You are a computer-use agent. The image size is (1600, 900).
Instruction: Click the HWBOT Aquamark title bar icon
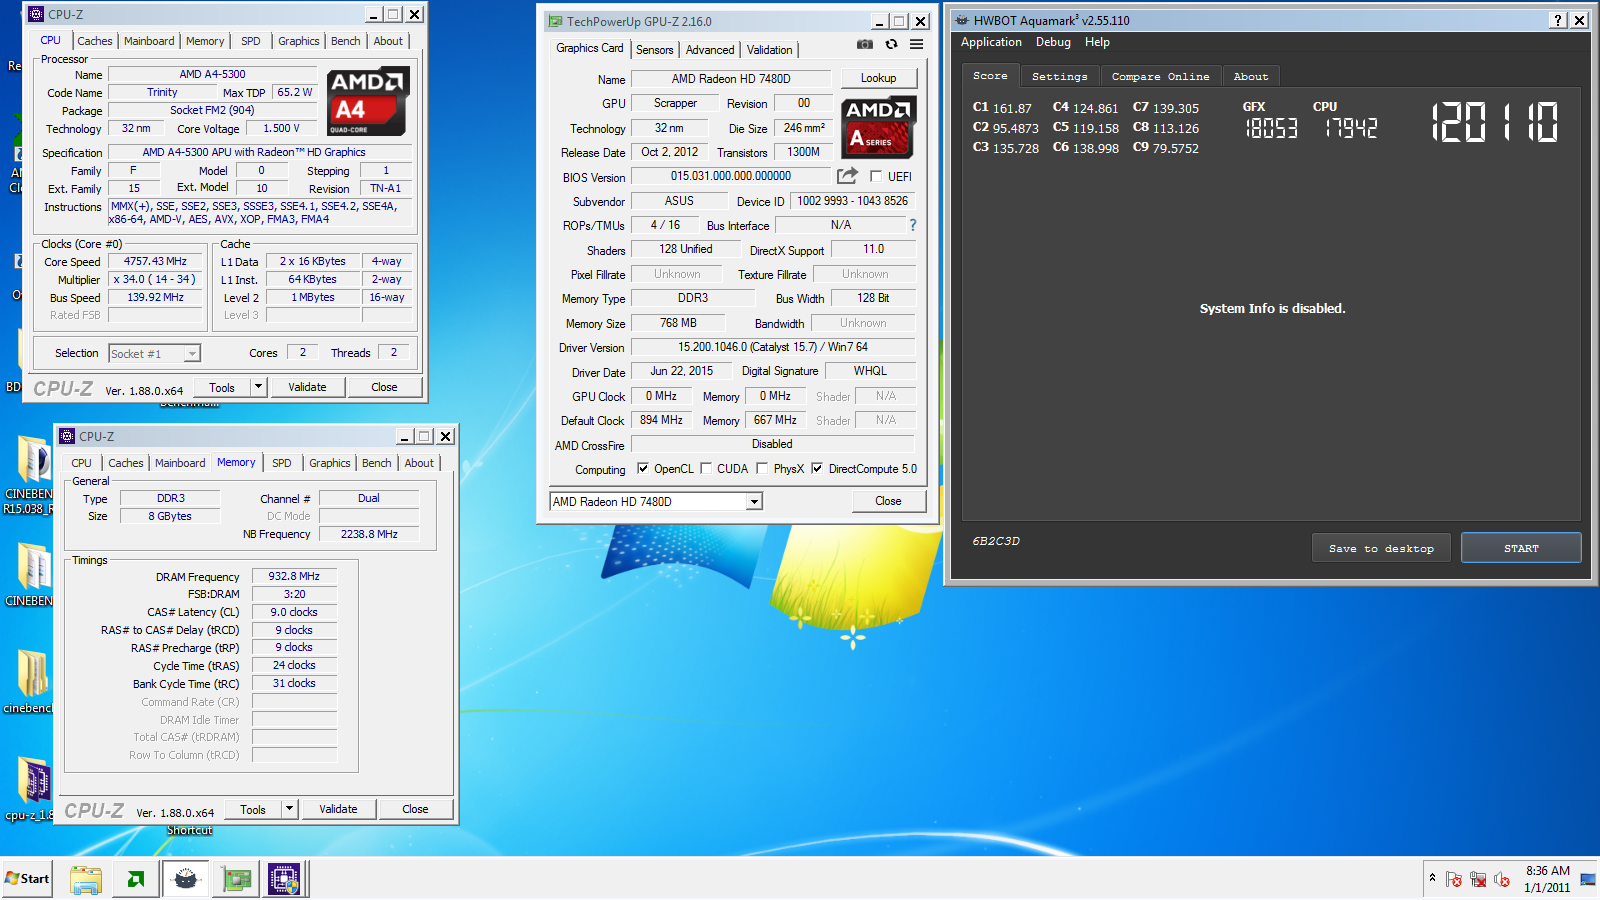tap(962, 20)
